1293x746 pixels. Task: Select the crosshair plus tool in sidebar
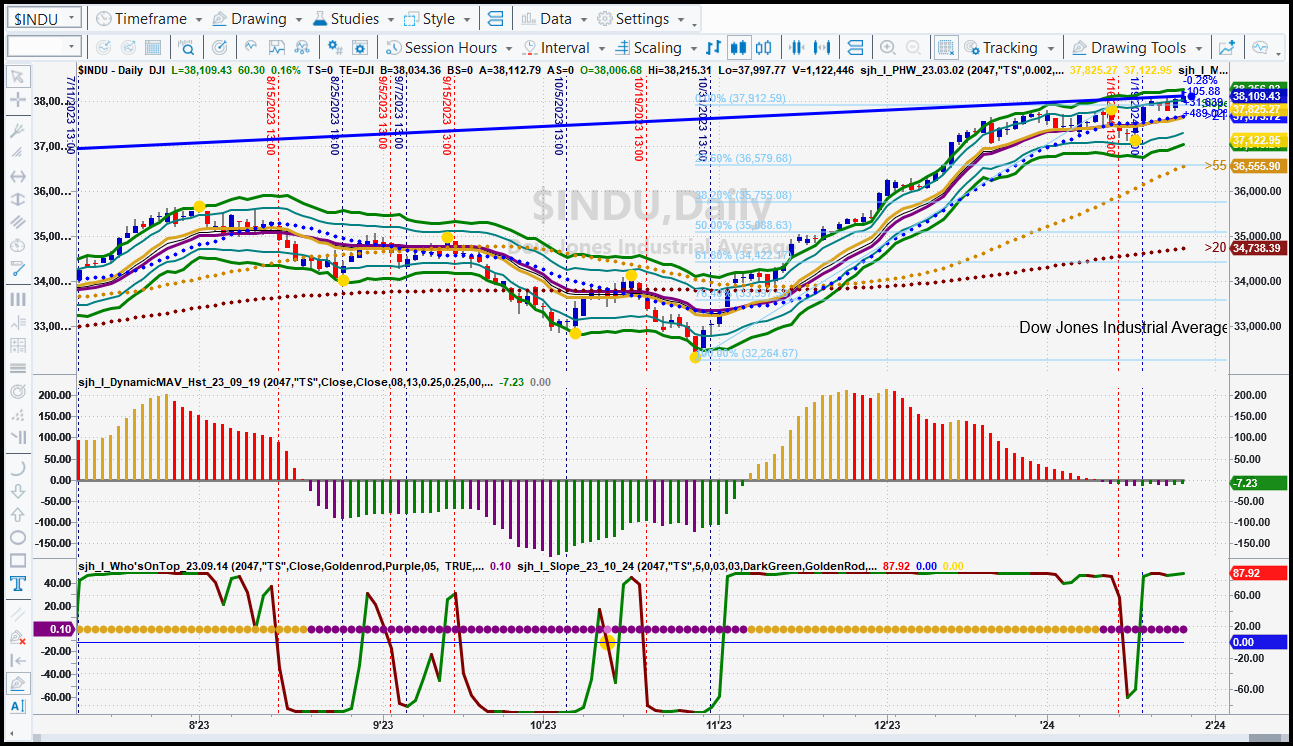(x=17, y=100)
